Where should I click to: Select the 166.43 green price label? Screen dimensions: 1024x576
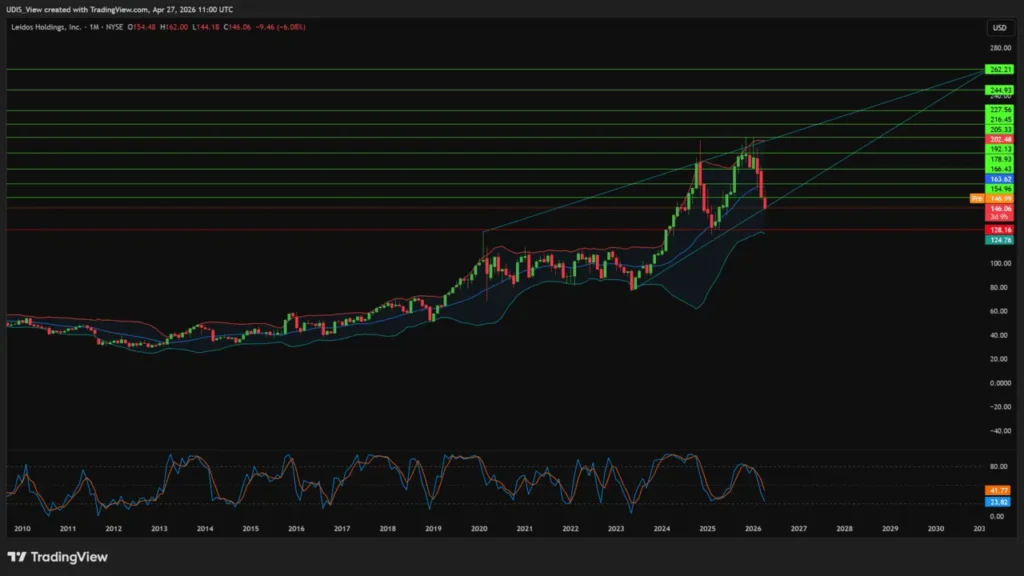(999, 168)
